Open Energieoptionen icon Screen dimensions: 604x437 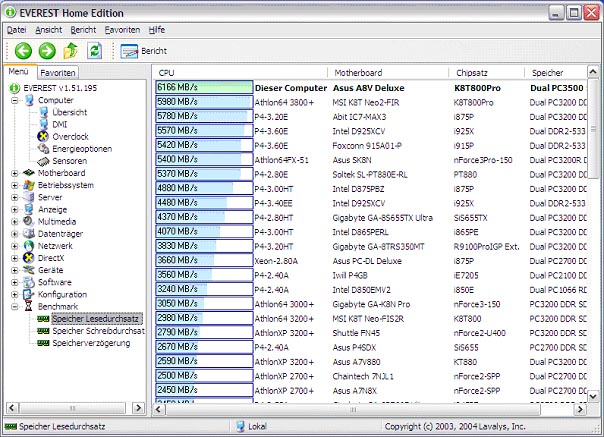point(43,149)
